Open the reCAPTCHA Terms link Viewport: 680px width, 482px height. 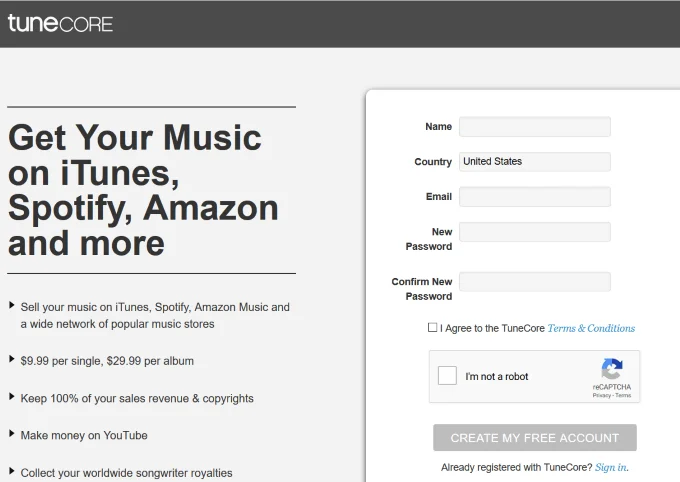[x=623, y=395]
